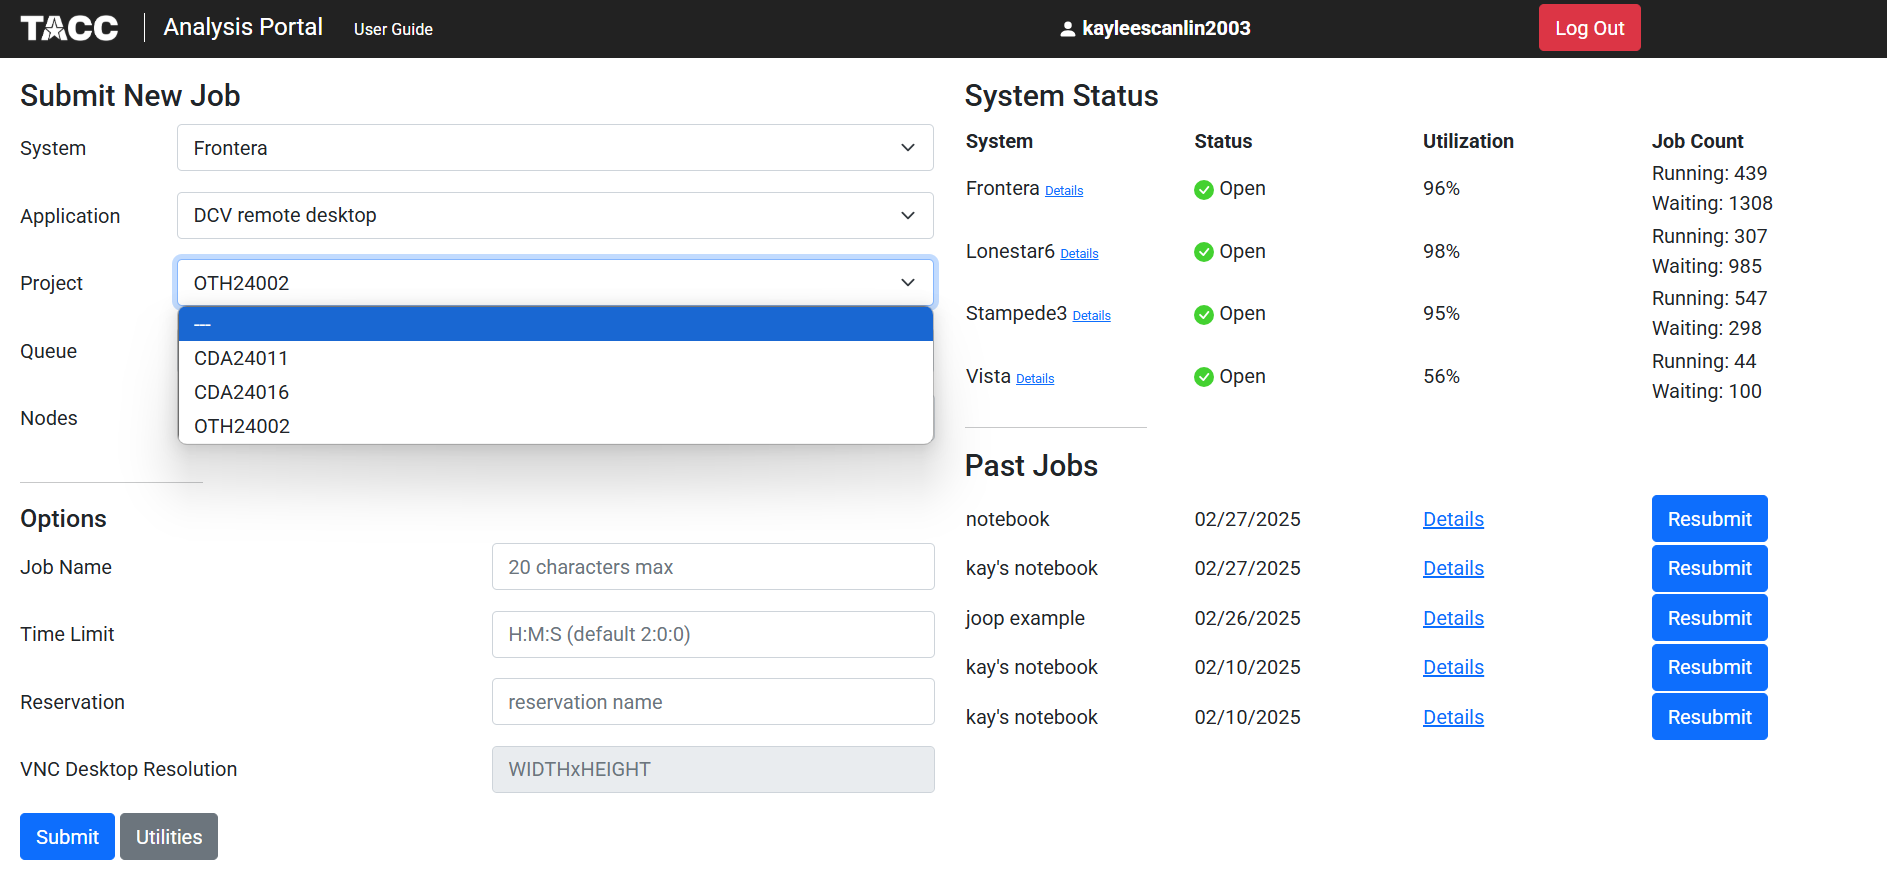The height and width of the screenshot is (888, 1887).
Task: Click Frontera's 96% utilization value
Action: pyautogui.click(x=1441, y=188)
